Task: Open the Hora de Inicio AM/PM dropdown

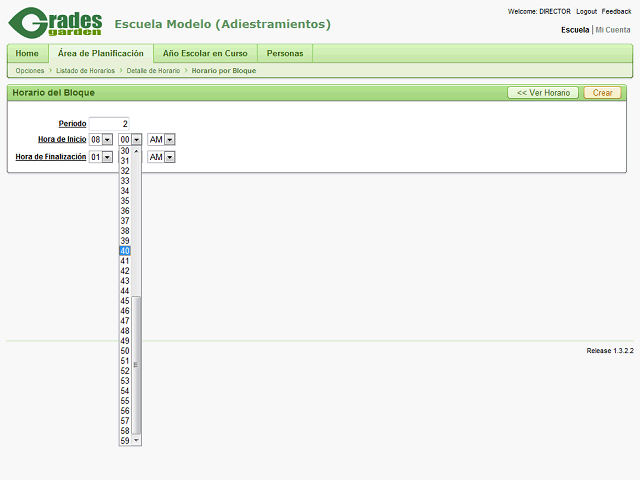Action: tap(161, 140)
